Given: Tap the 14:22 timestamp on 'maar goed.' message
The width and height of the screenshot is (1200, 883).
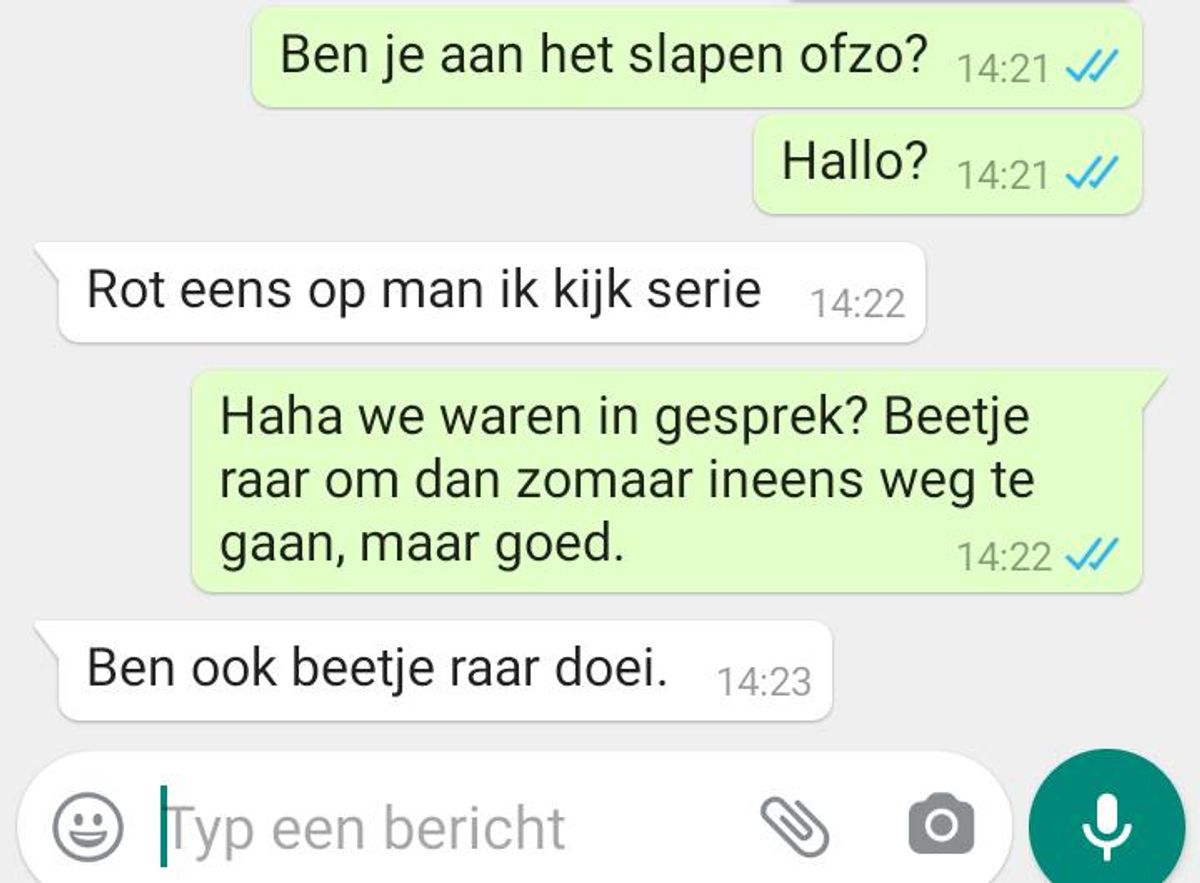Looking at the screenshot, I should click(x=1003, y=555).
